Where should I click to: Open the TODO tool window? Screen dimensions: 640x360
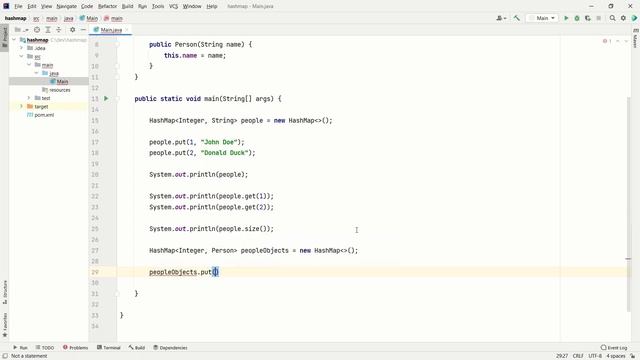[x=44, y=348]
